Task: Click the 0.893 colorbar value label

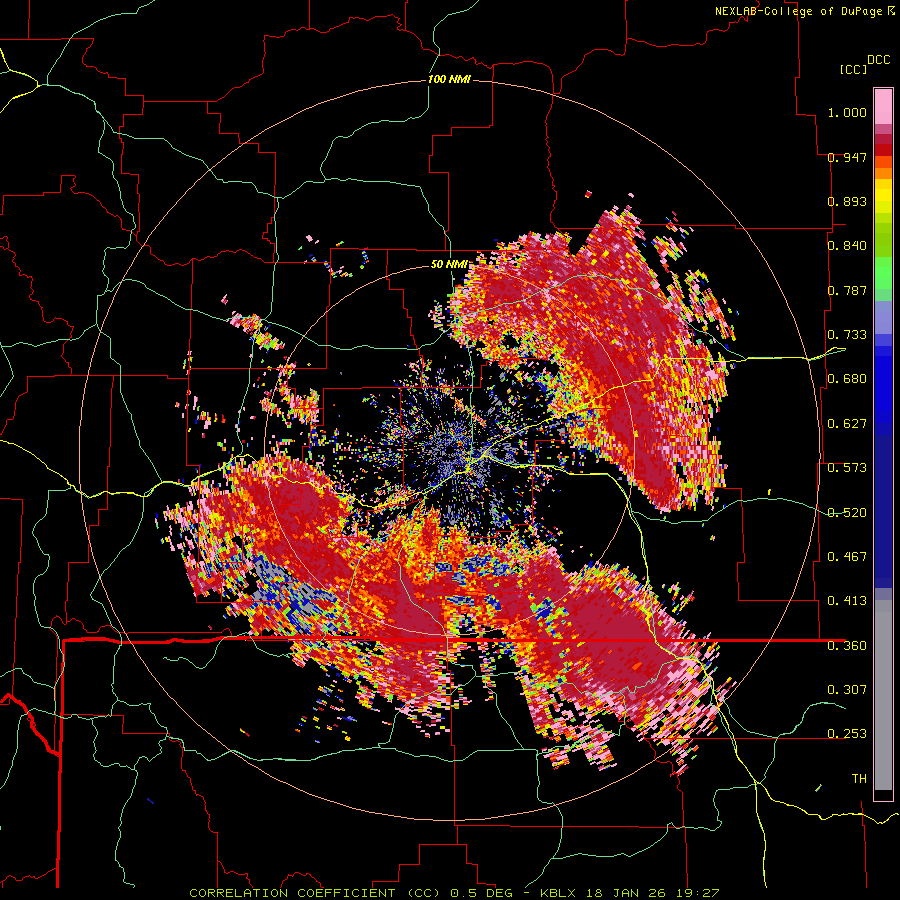Action: click(x=847, y=201)
